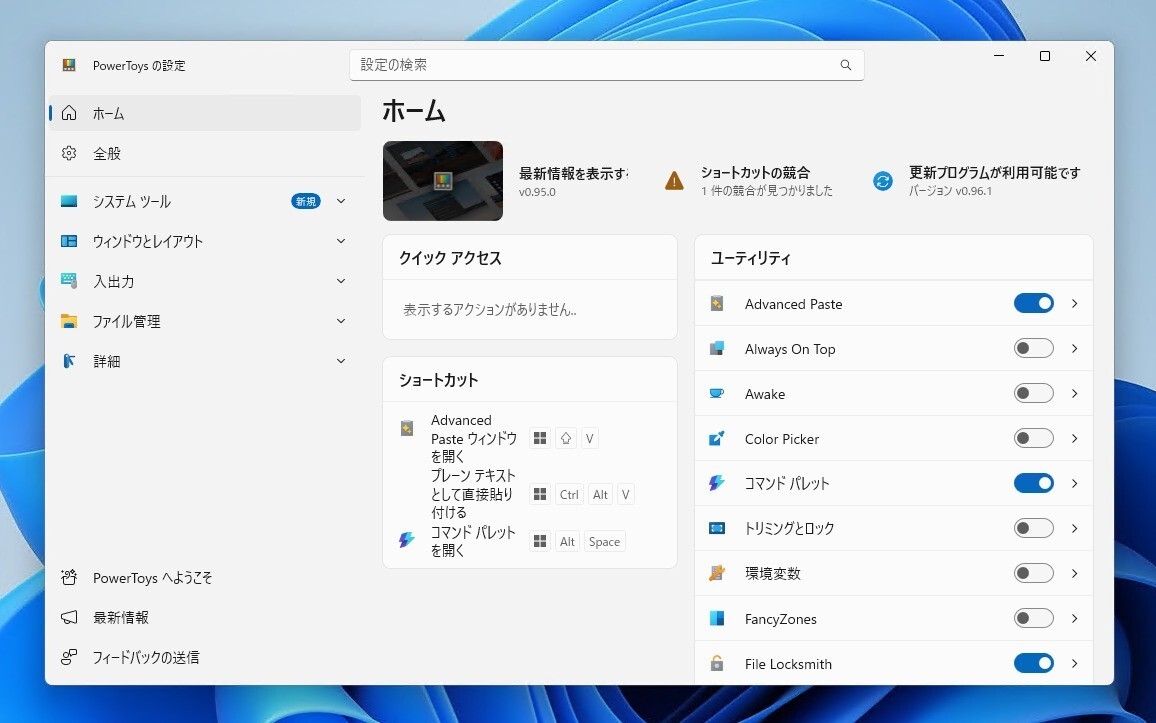
Task: Click the update available refresh icon
Action: tap(882, 181)
